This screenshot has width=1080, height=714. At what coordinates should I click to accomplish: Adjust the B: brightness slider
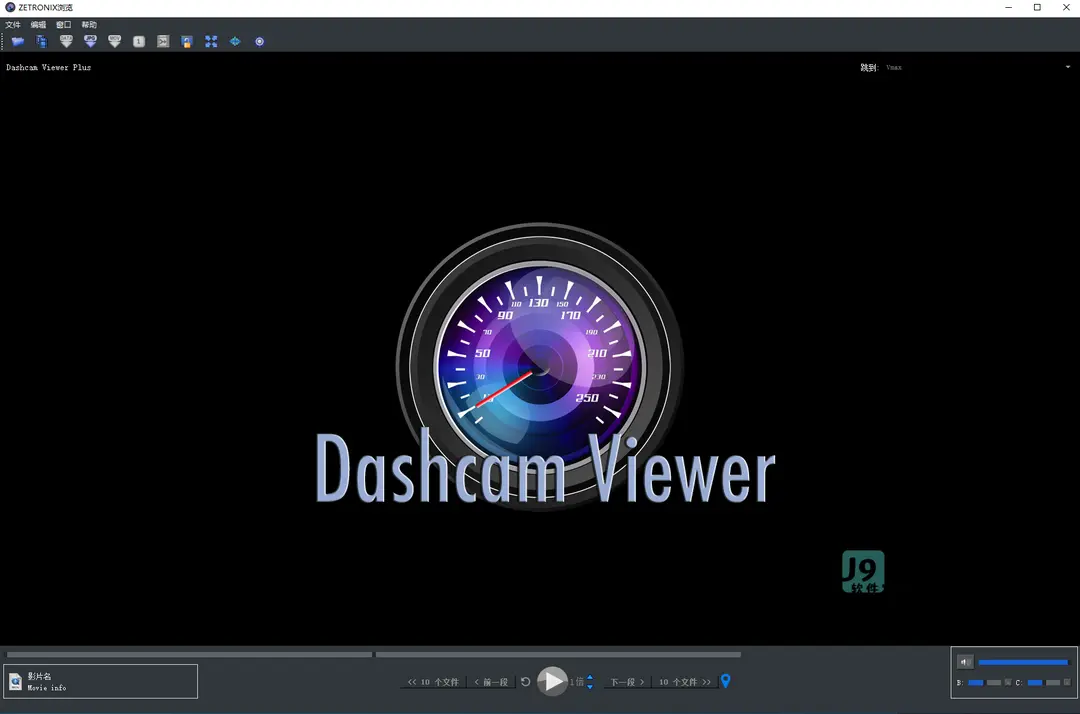coord(984,682)
